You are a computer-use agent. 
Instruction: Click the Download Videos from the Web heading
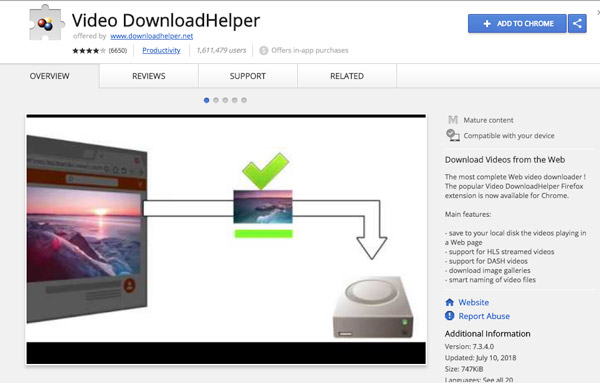point(505,160)
